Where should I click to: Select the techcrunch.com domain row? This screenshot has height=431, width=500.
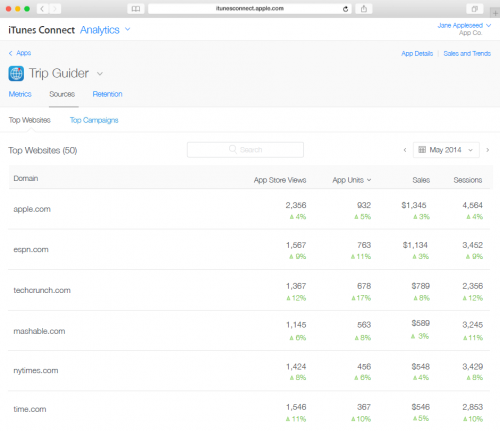pyautogui.click(x=249, y=290)
